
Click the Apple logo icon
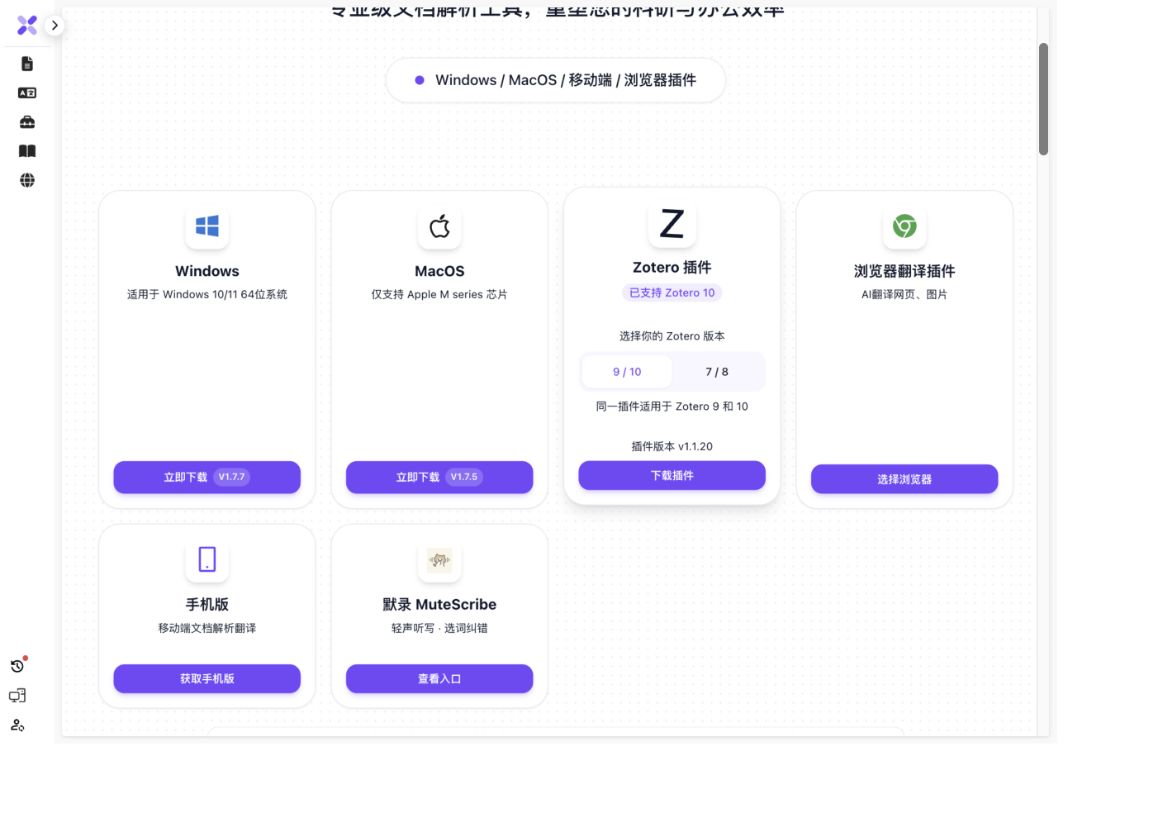(x=439, y=226)
